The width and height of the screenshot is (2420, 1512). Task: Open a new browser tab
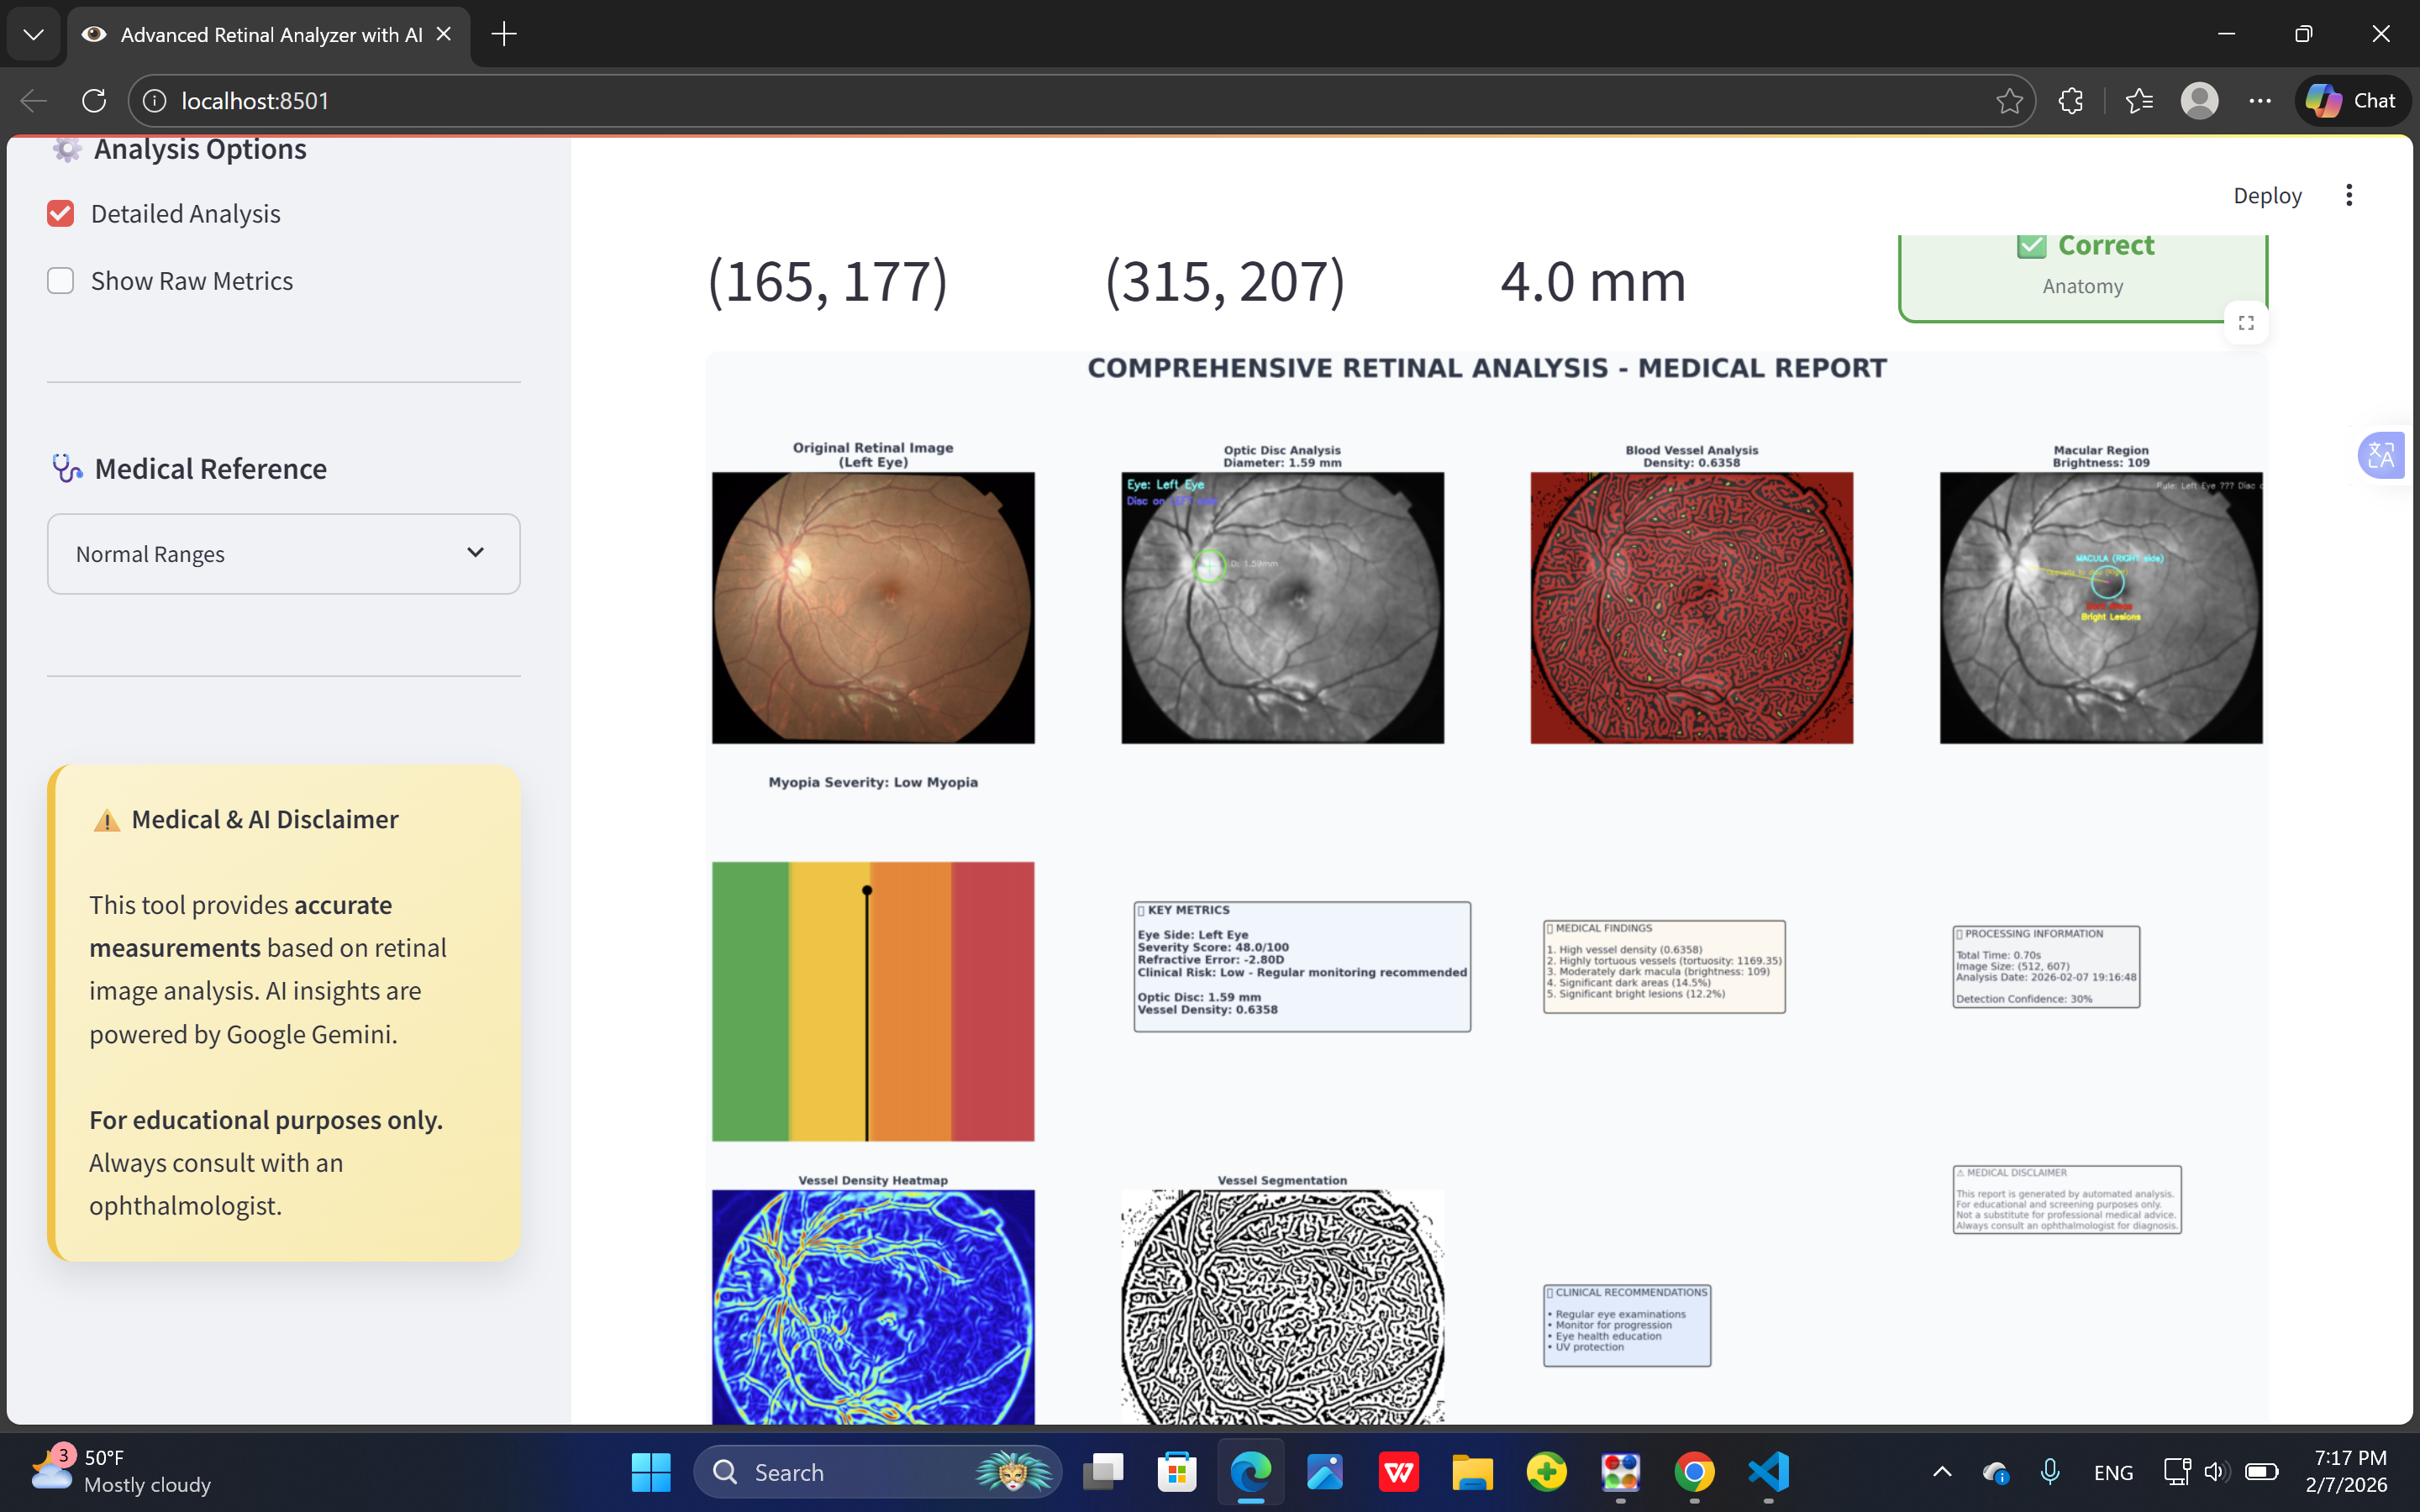point(504,35)
